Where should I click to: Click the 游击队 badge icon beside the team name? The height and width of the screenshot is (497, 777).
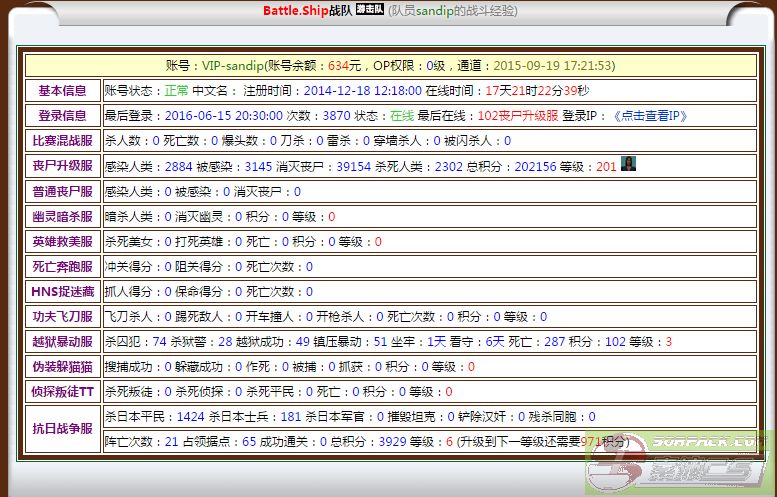(x=369, y=11)
